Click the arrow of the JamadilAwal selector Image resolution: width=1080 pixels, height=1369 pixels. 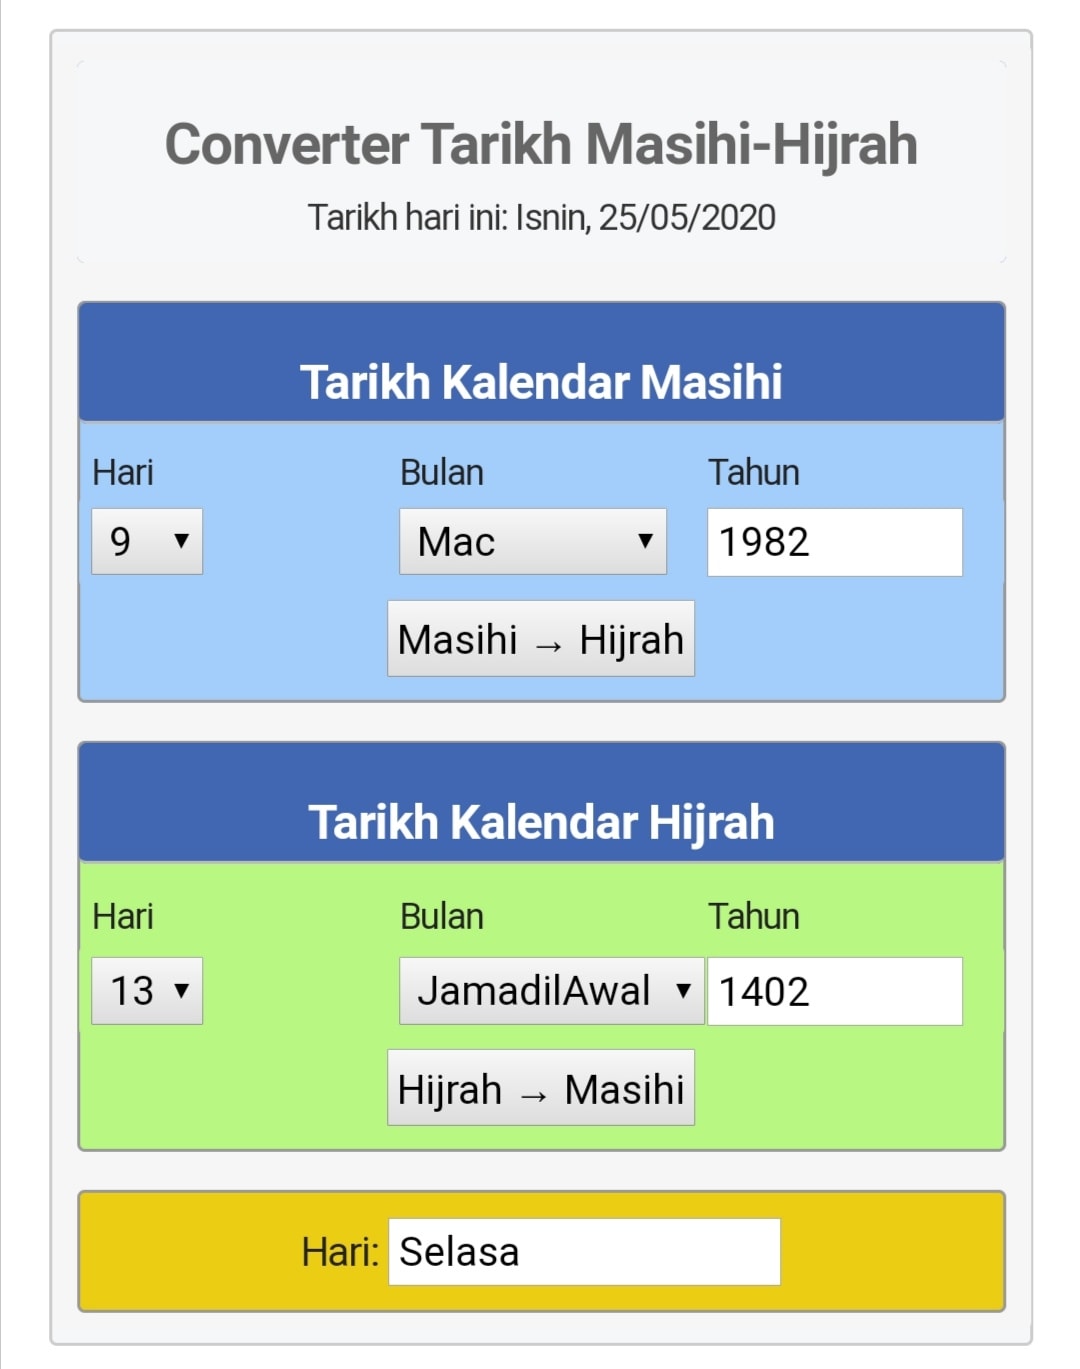click(x=683, y=991)
